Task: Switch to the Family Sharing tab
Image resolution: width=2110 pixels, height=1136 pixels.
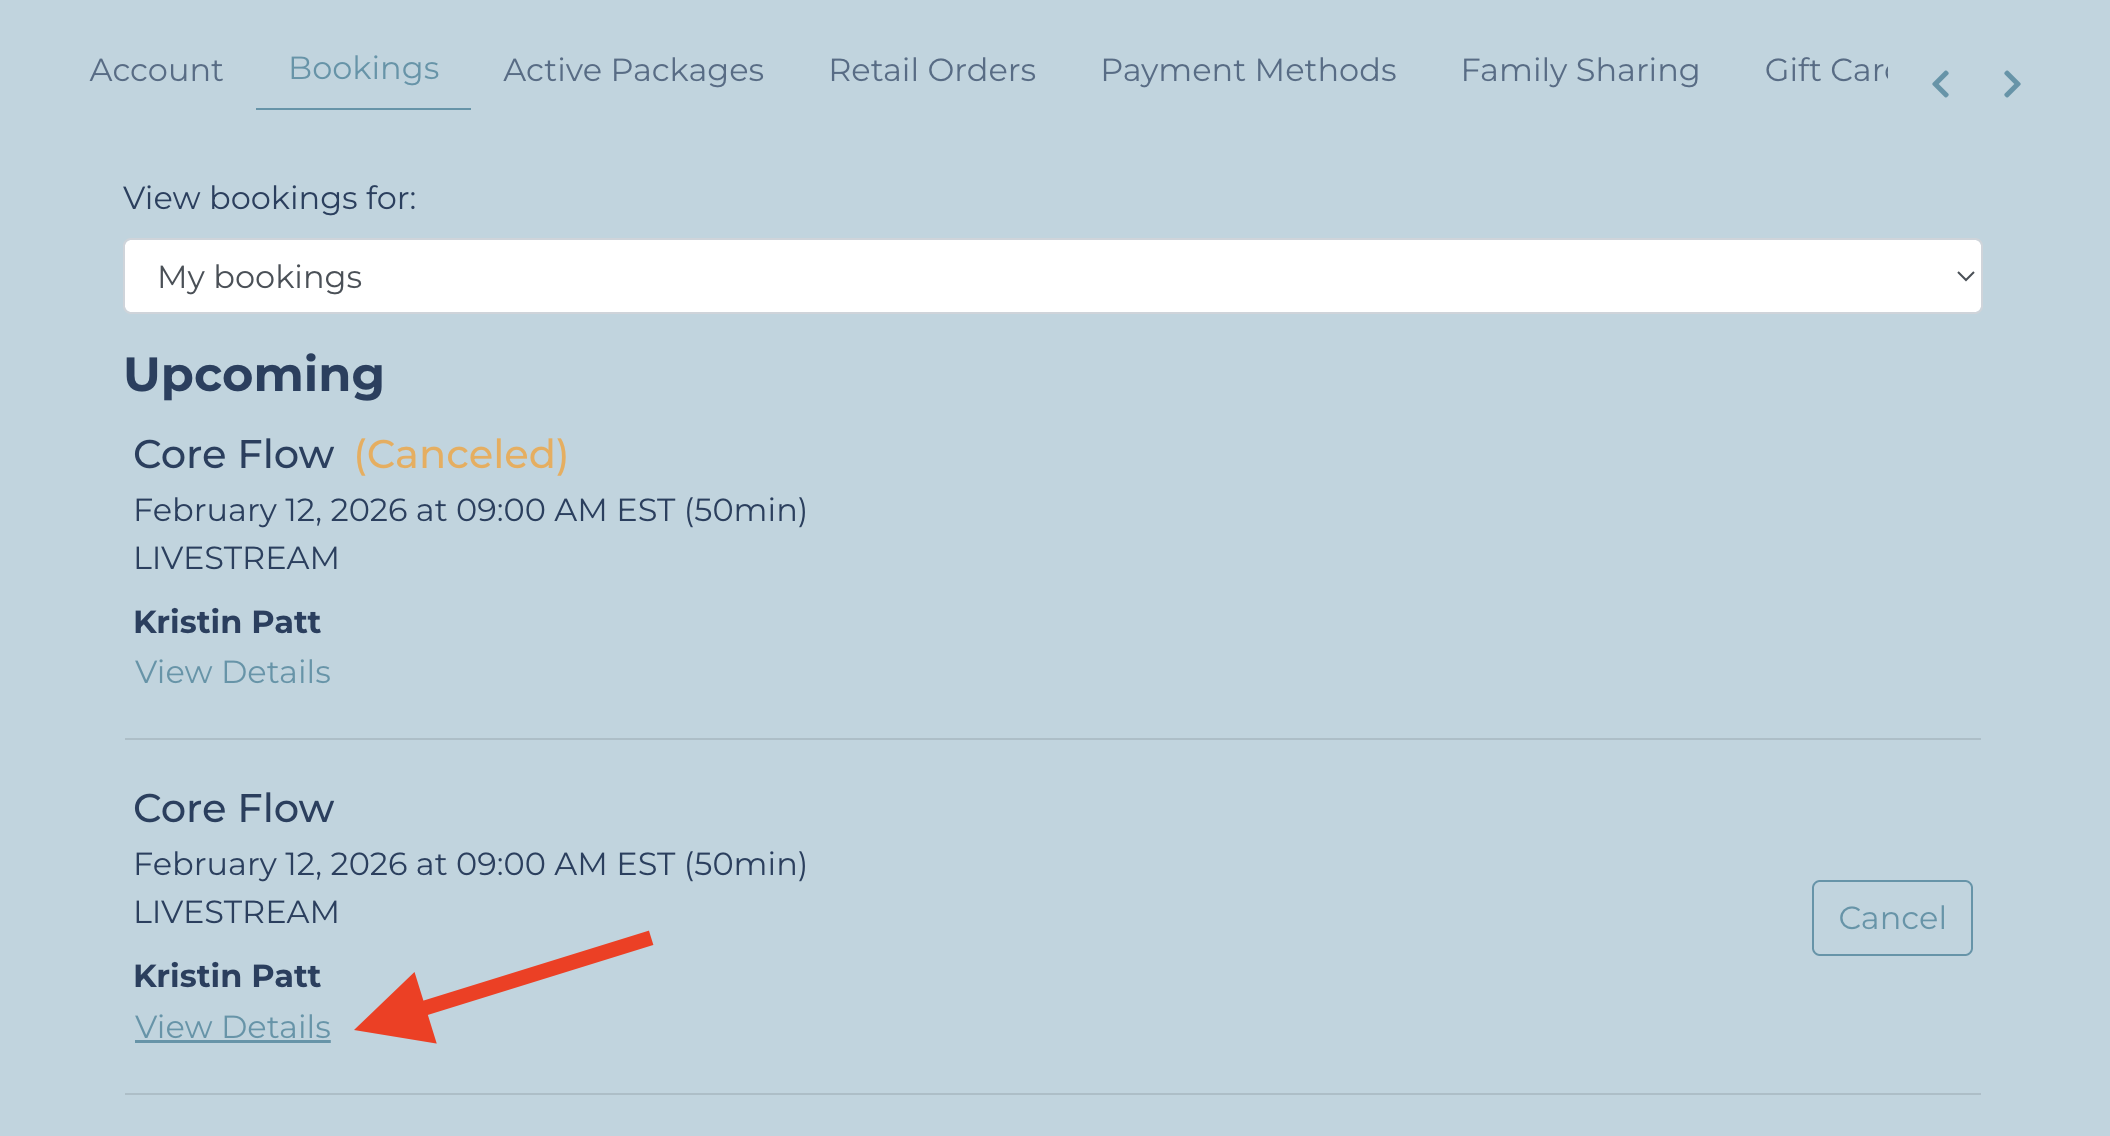Action: click(1580, 70)
